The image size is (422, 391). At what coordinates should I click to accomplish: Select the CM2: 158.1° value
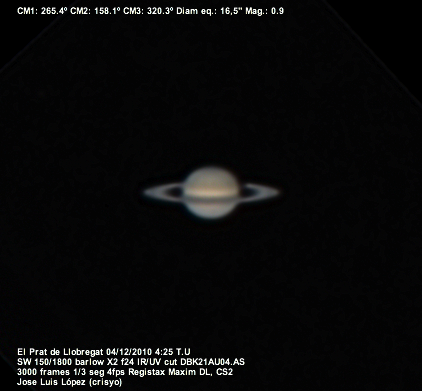[x=95, y=11]
